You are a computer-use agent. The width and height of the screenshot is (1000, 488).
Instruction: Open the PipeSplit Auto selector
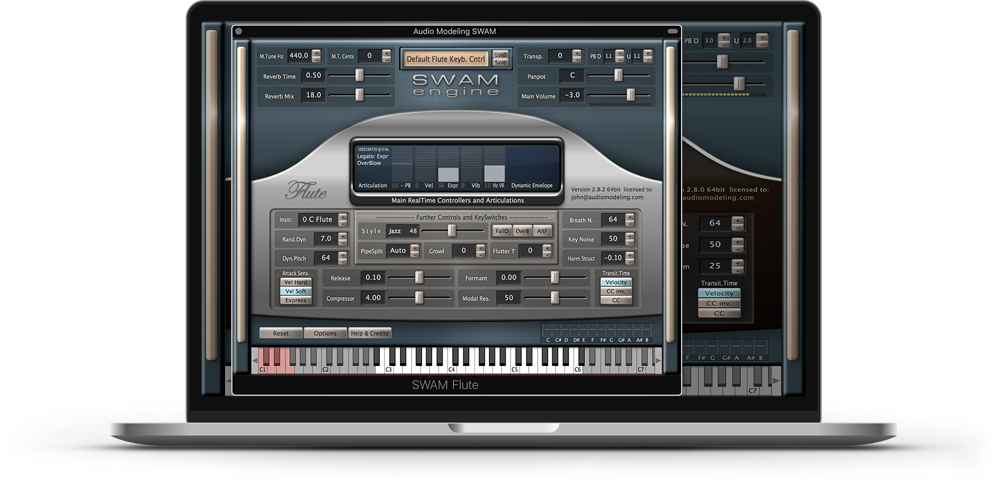click(x=398, y=251)
